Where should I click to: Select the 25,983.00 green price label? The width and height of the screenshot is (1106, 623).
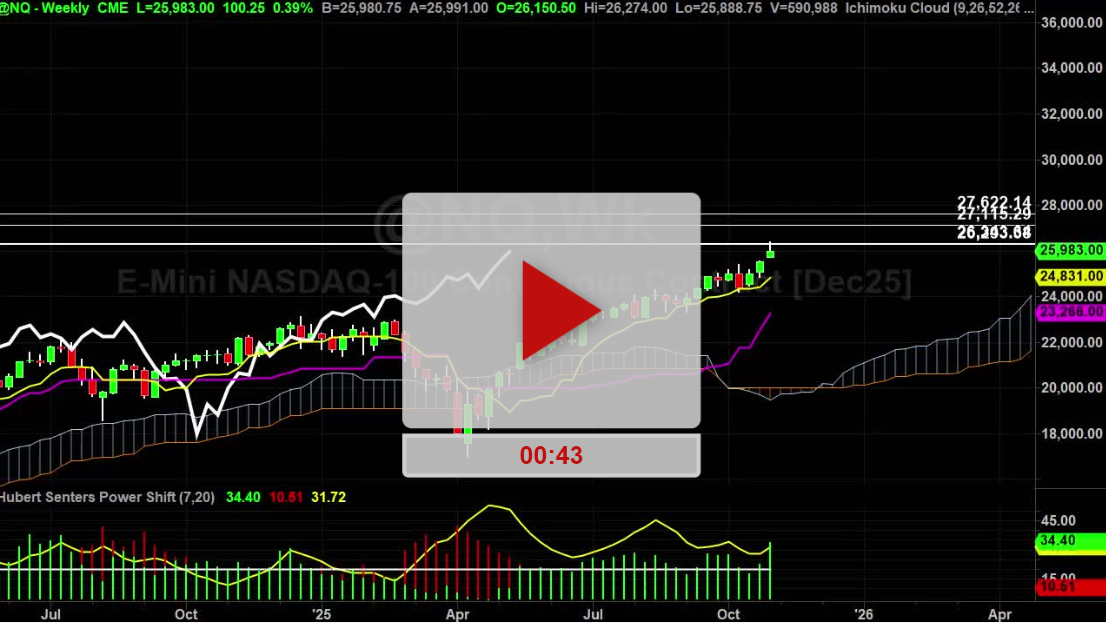tap(1070, 250)
